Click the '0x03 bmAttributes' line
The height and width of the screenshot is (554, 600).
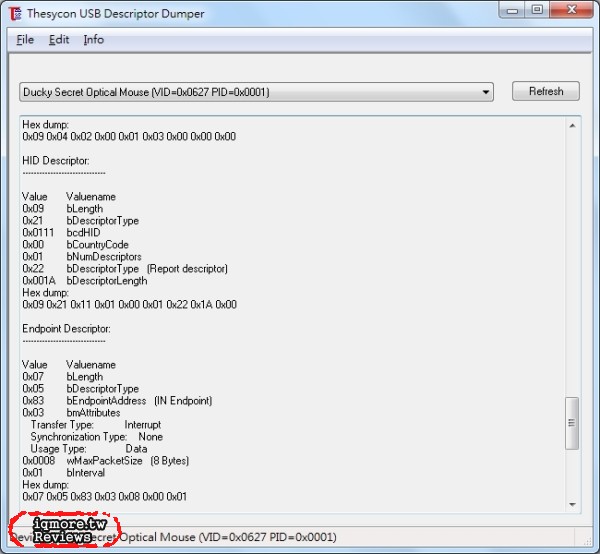71,412
